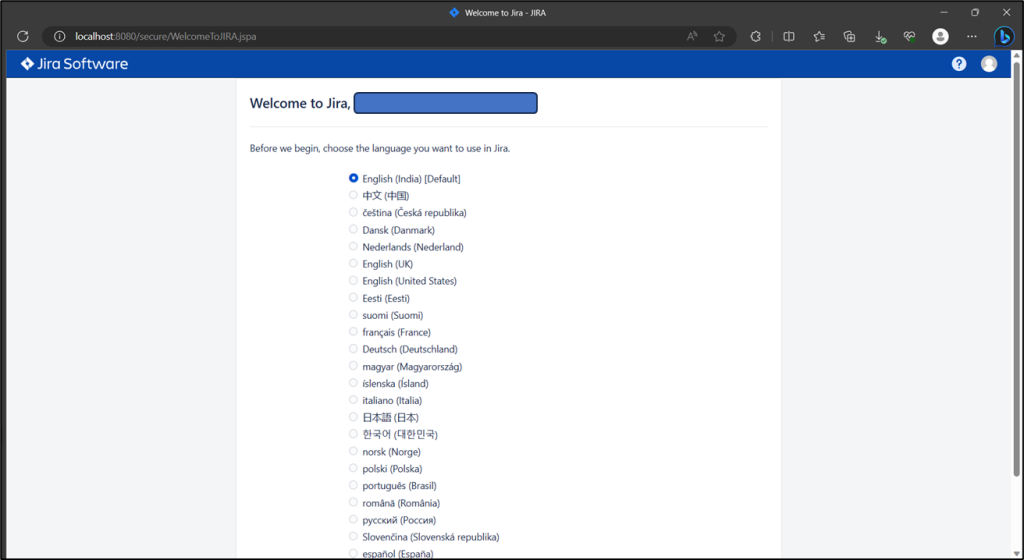Choose norsk (Norge) language
Screen dimensions: 1024x560
(x=353, y=451)
